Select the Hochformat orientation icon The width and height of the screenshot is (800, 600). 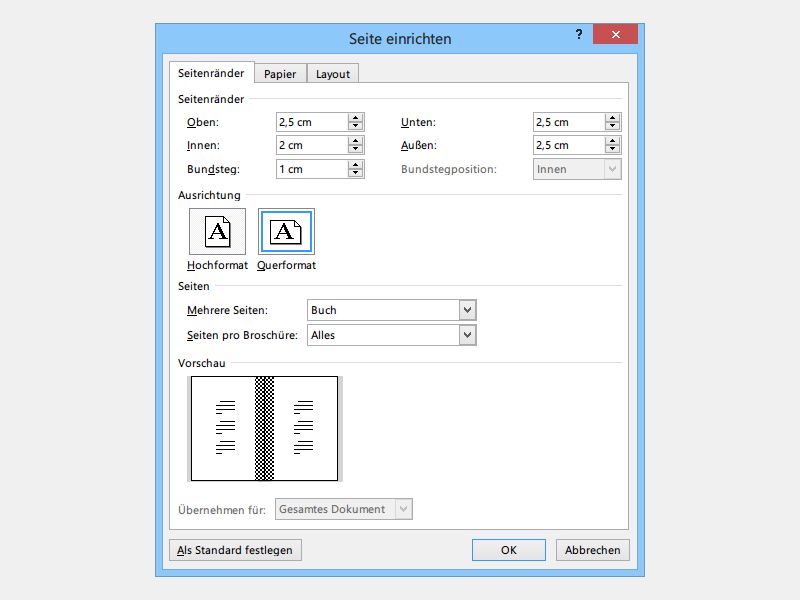[x=217, y=230]
